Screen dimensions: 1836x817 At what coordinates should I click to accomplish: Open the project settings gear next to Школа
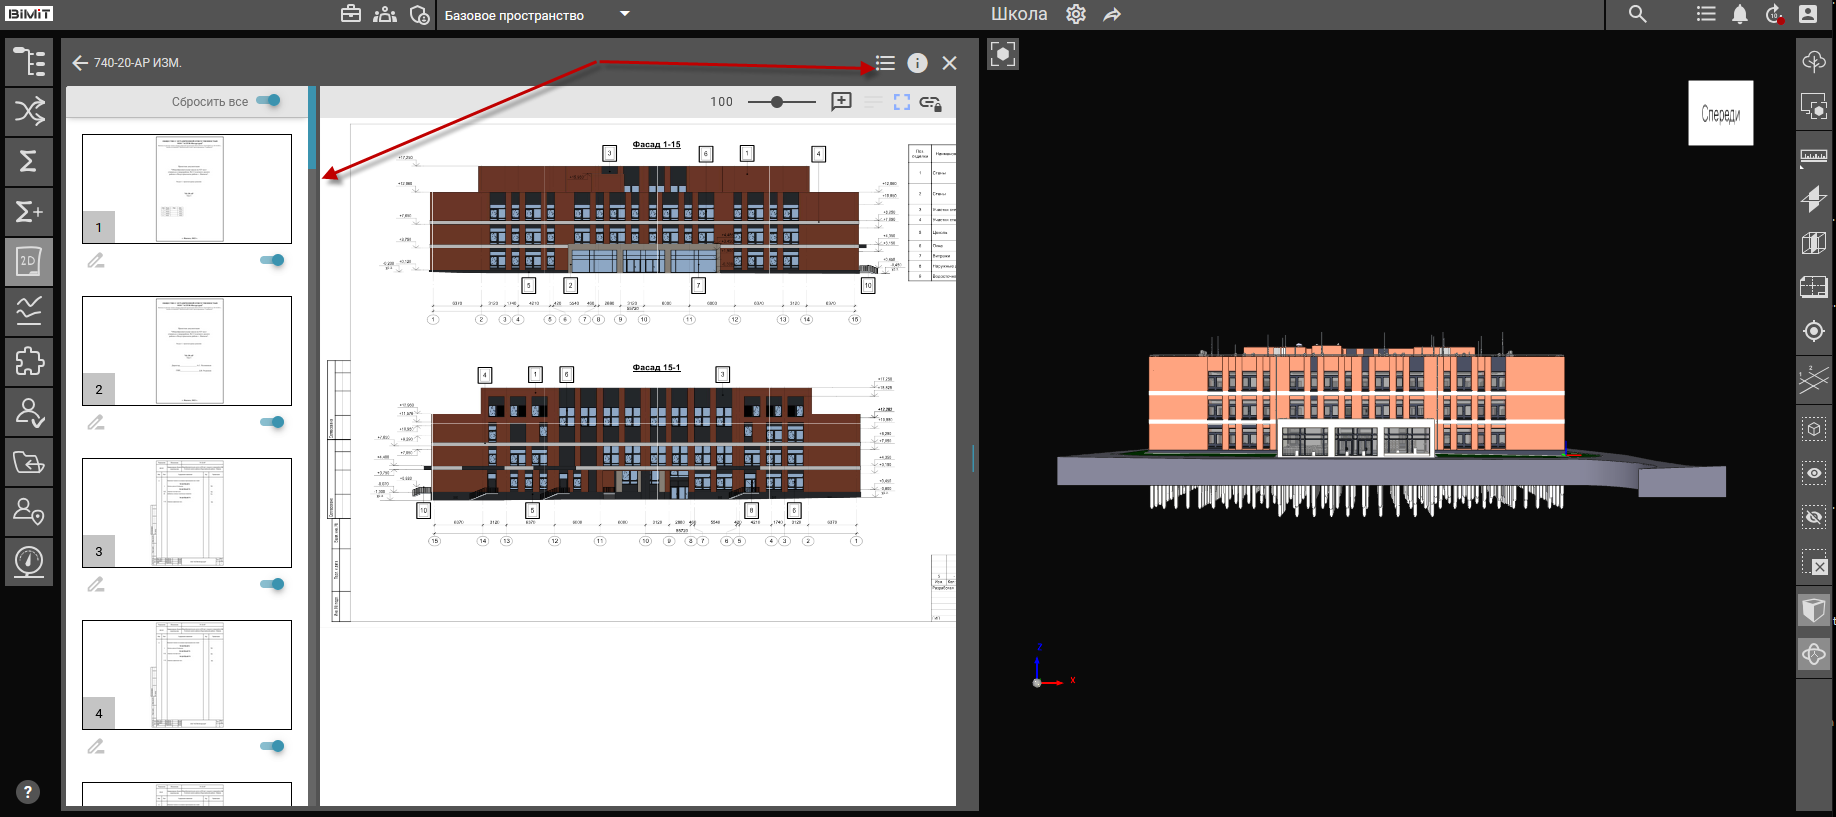coord(1076,14)
